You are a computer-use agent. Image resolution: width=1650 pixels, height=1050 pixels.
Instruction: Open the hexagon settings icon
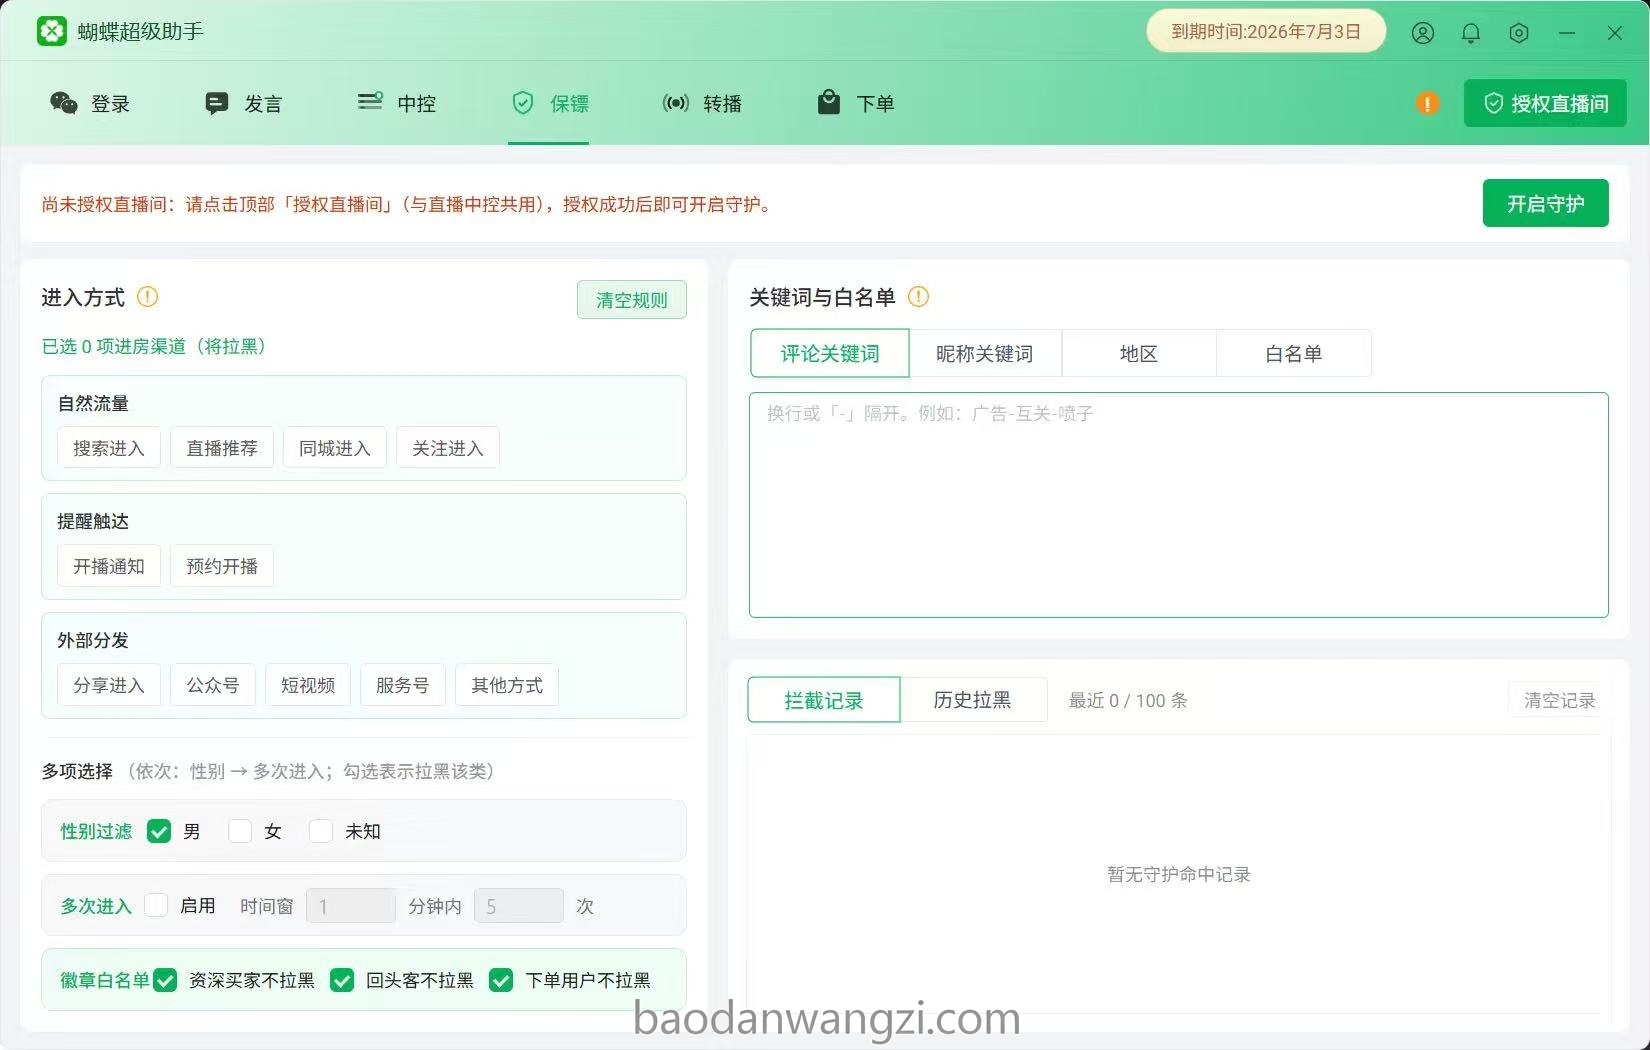click(x=1519, y=33)
